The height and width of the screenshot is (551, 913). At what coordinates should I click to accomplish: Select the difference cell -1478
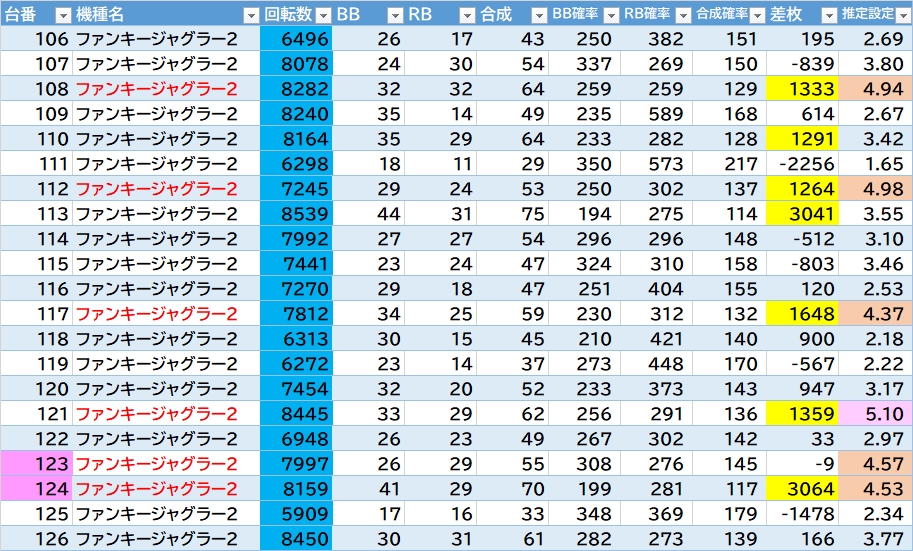point(802,514)
